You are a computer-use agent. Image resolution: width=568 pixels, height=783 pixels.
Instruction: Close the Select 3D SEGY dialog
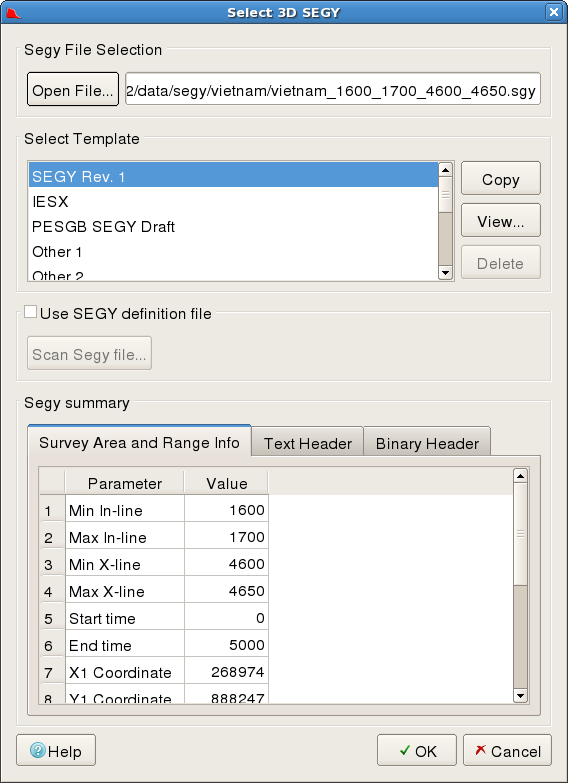[554, 12]
